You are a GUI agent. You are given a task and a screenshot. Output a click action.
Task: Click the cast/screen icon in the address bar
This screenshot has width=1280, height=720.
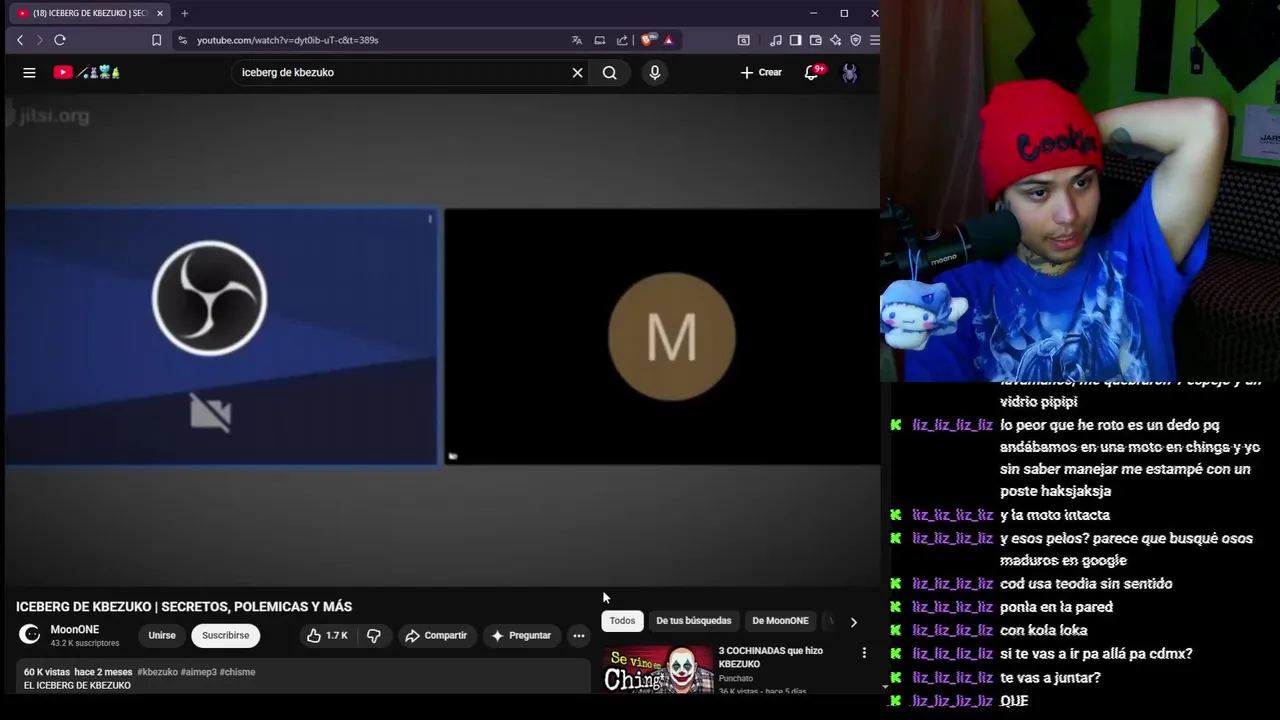(600, 40)
